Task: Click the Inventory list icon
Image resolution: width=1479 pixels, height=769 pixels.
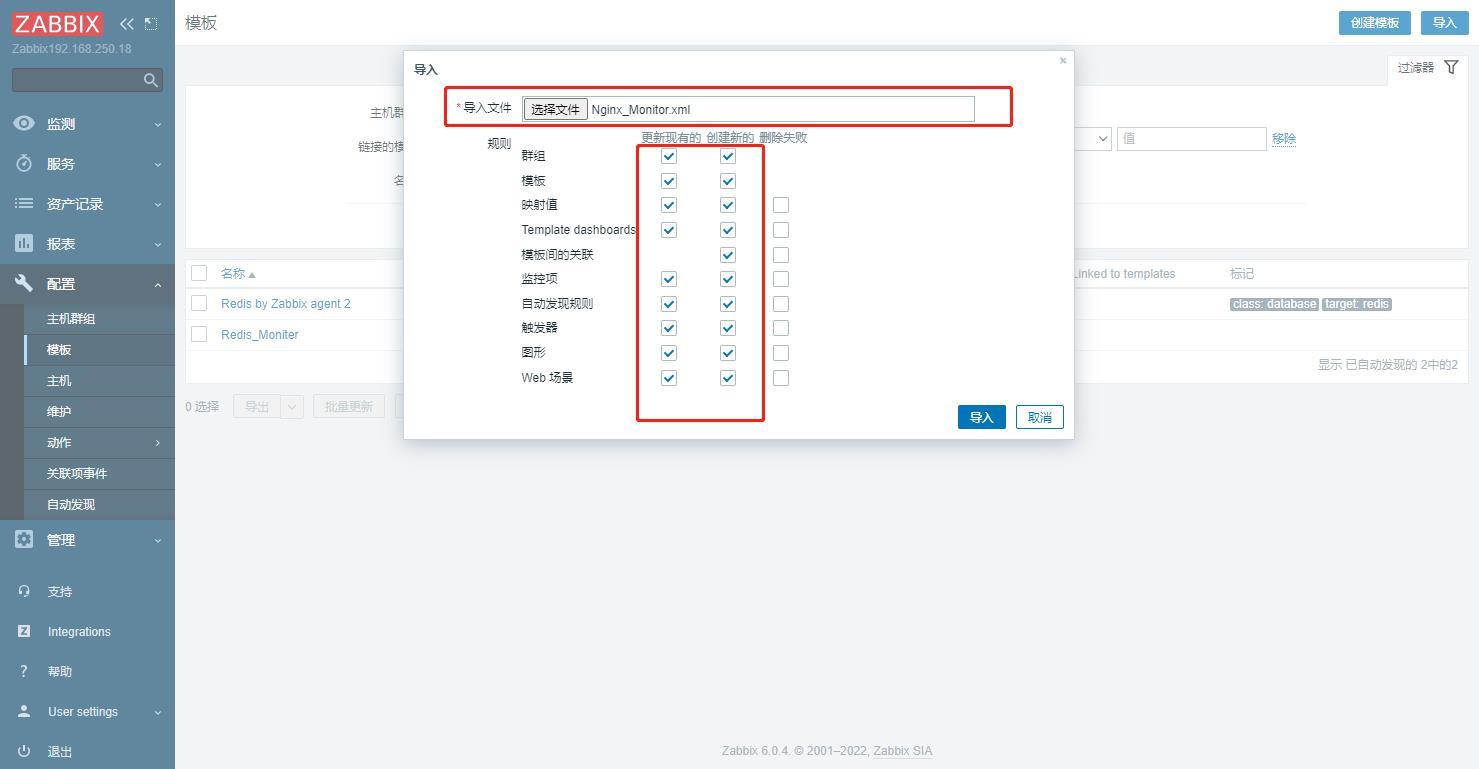Action: pyautogui.click(x=24, y=204)
